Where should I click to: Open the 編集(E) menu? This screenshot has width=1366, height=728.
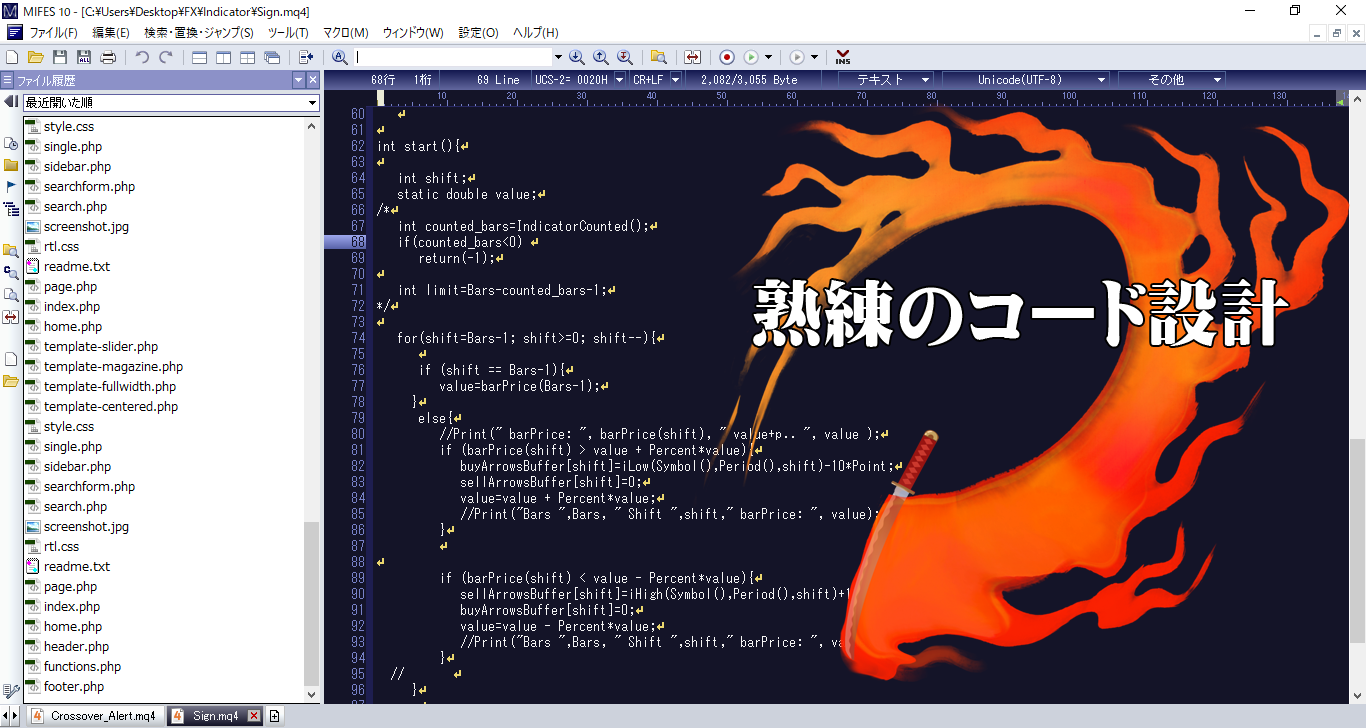click(x=111, y=33)
